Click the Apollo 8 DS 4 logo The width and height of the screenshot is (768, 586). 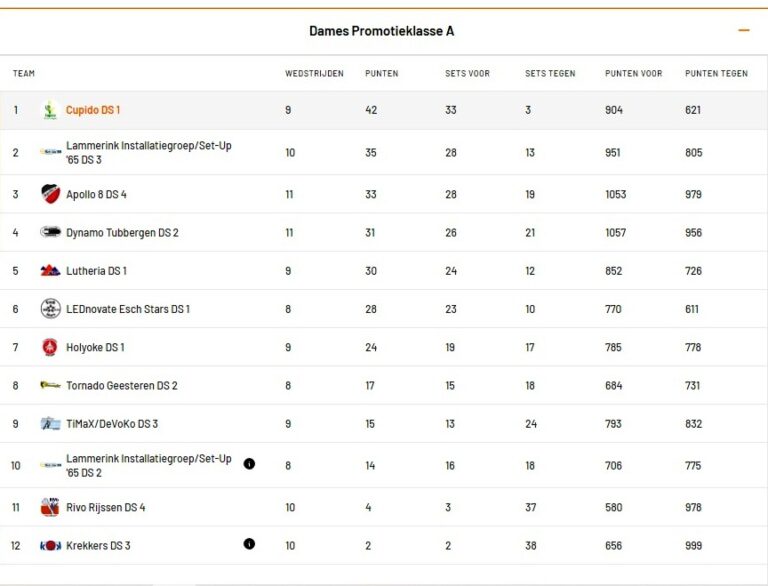[50, 194]
